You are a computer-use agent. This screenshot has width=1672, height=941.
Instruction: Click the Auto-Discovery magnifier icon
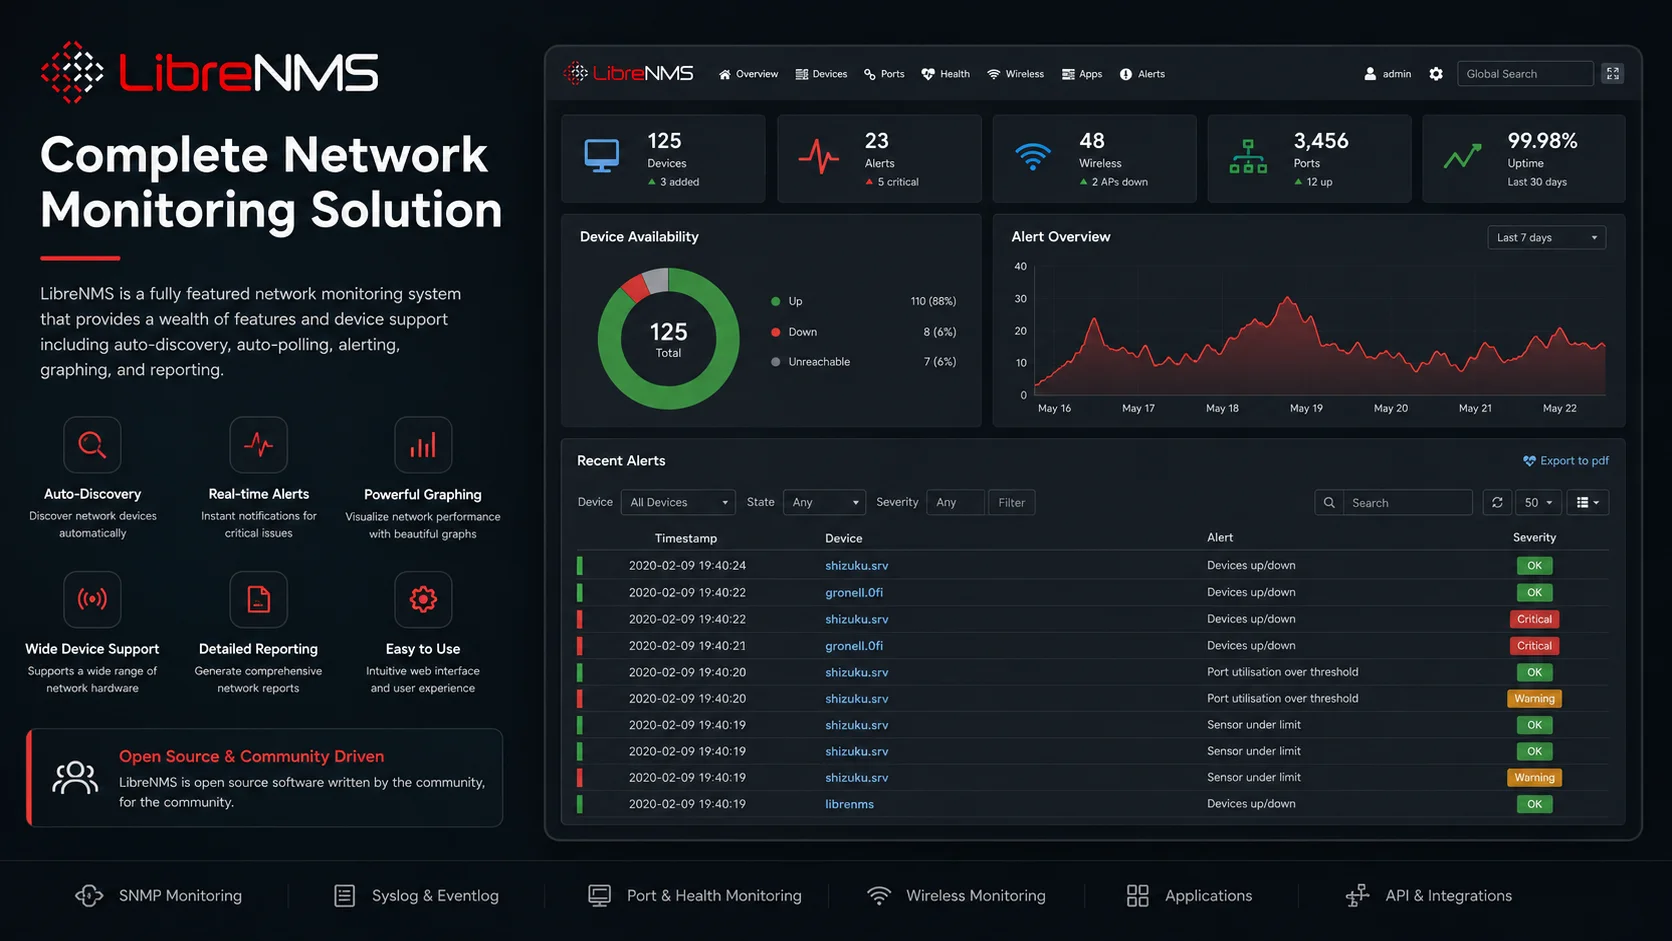pos(92,445)
